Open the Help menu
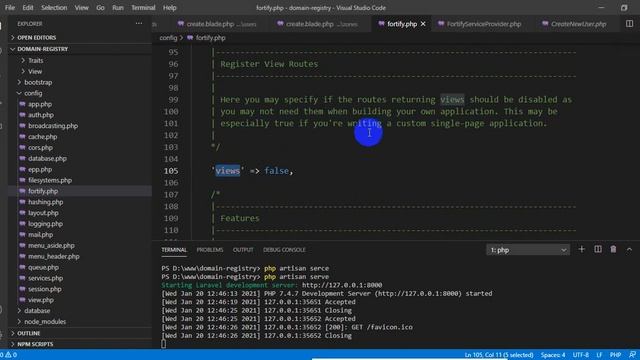 pyautogui.click(x=169, y=8)
